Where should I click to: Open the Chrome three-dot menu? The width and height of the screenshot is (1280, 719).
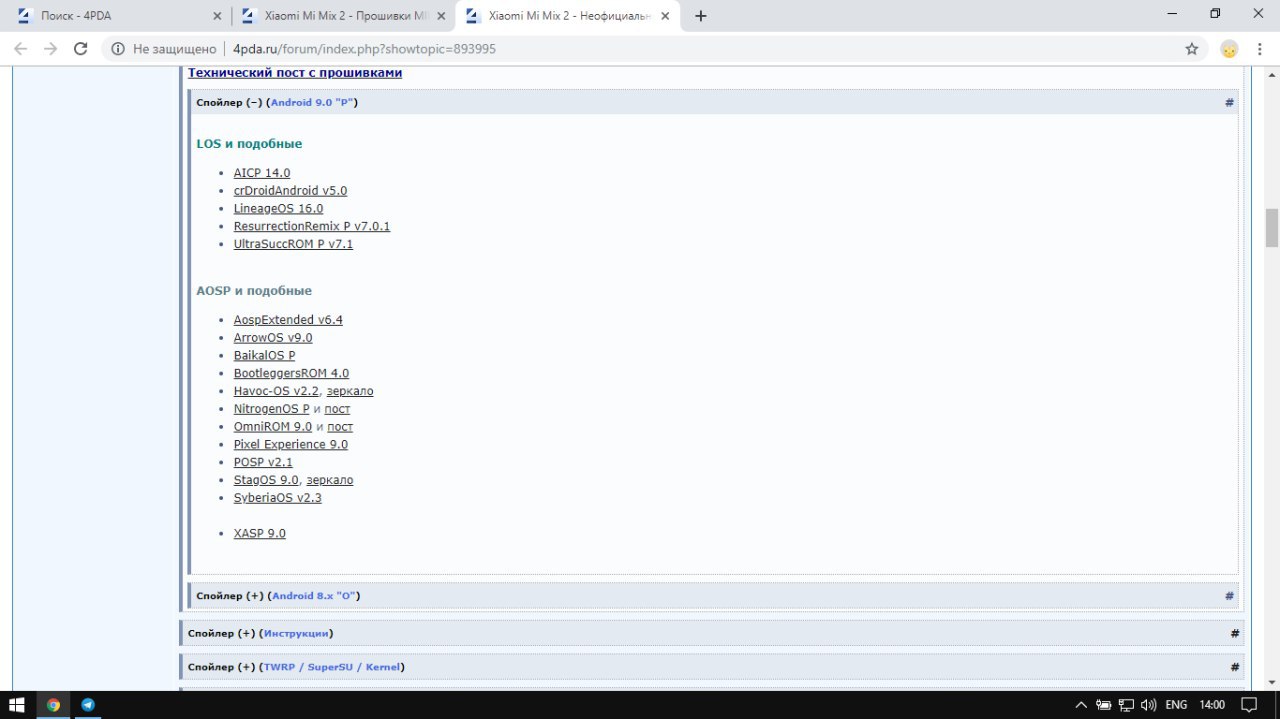[x=1262, y=49]
